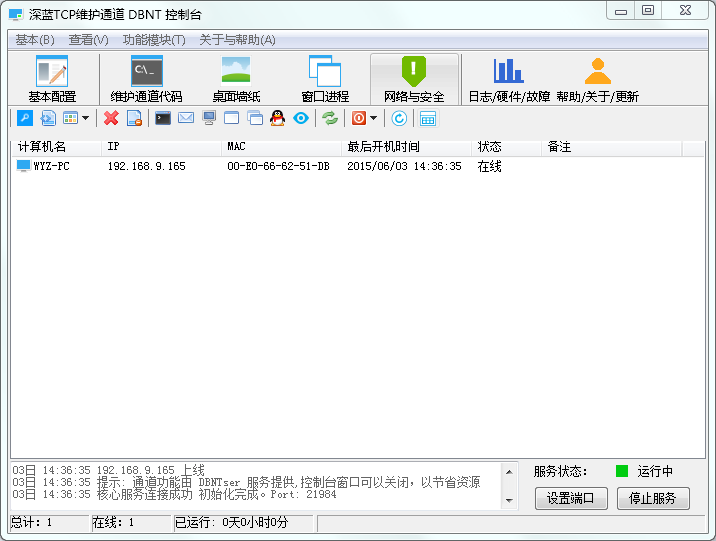Click the green sync arrows toolbar icon
The height and width of the screenshot is (541, 716).
(330, 118)
